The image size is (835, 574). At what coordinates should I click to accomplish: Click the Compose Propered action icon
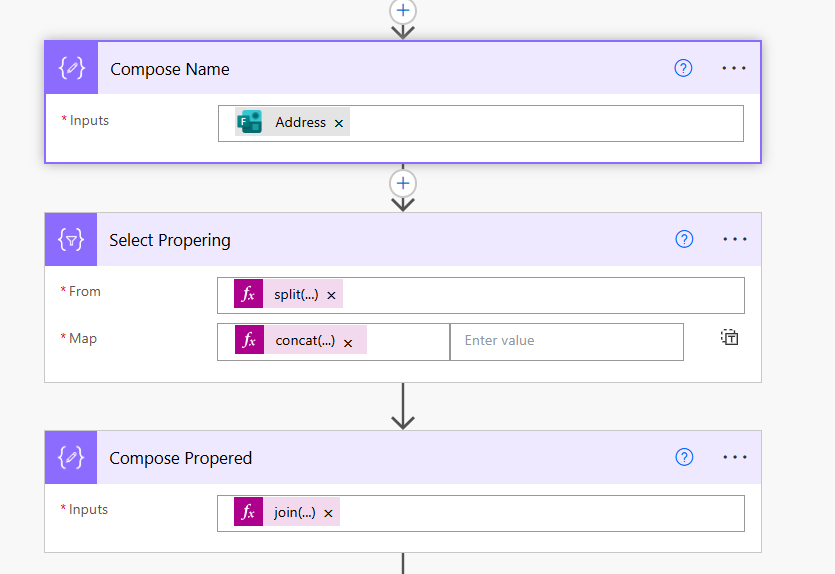coord(71,458)
